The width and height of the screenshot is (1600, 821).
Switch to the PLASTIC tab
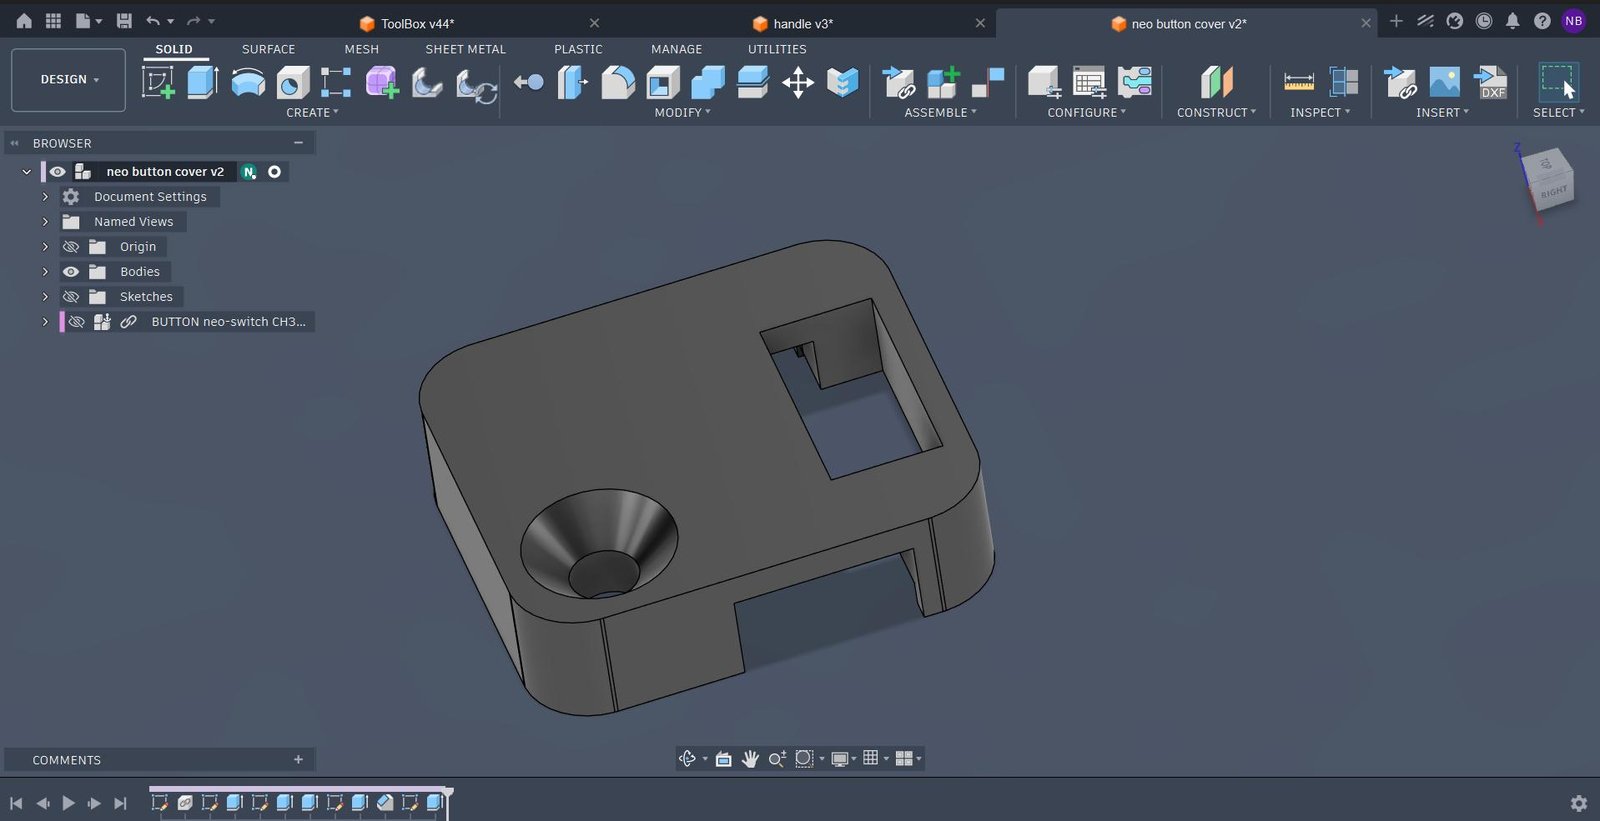tap(578, 49)
